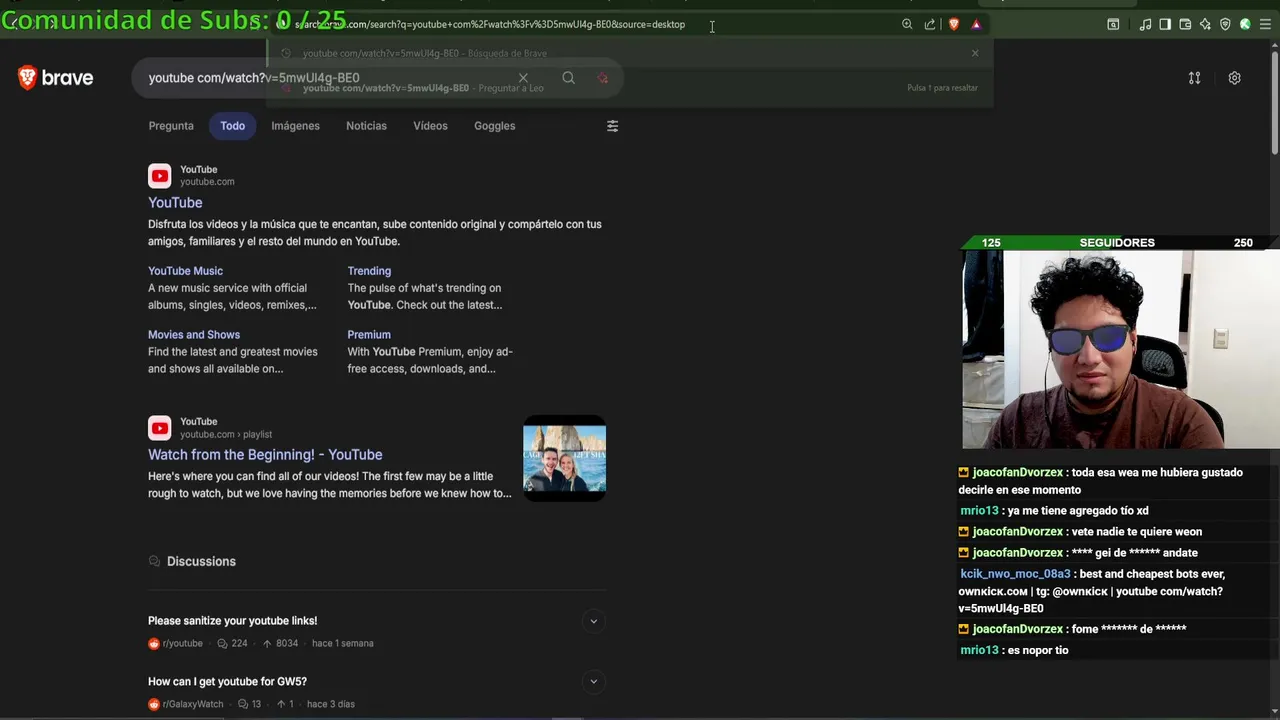Viewport: 1280px width, 720px height.
Task: Switch to the Imágenes tab
Action: pos(295,126)
